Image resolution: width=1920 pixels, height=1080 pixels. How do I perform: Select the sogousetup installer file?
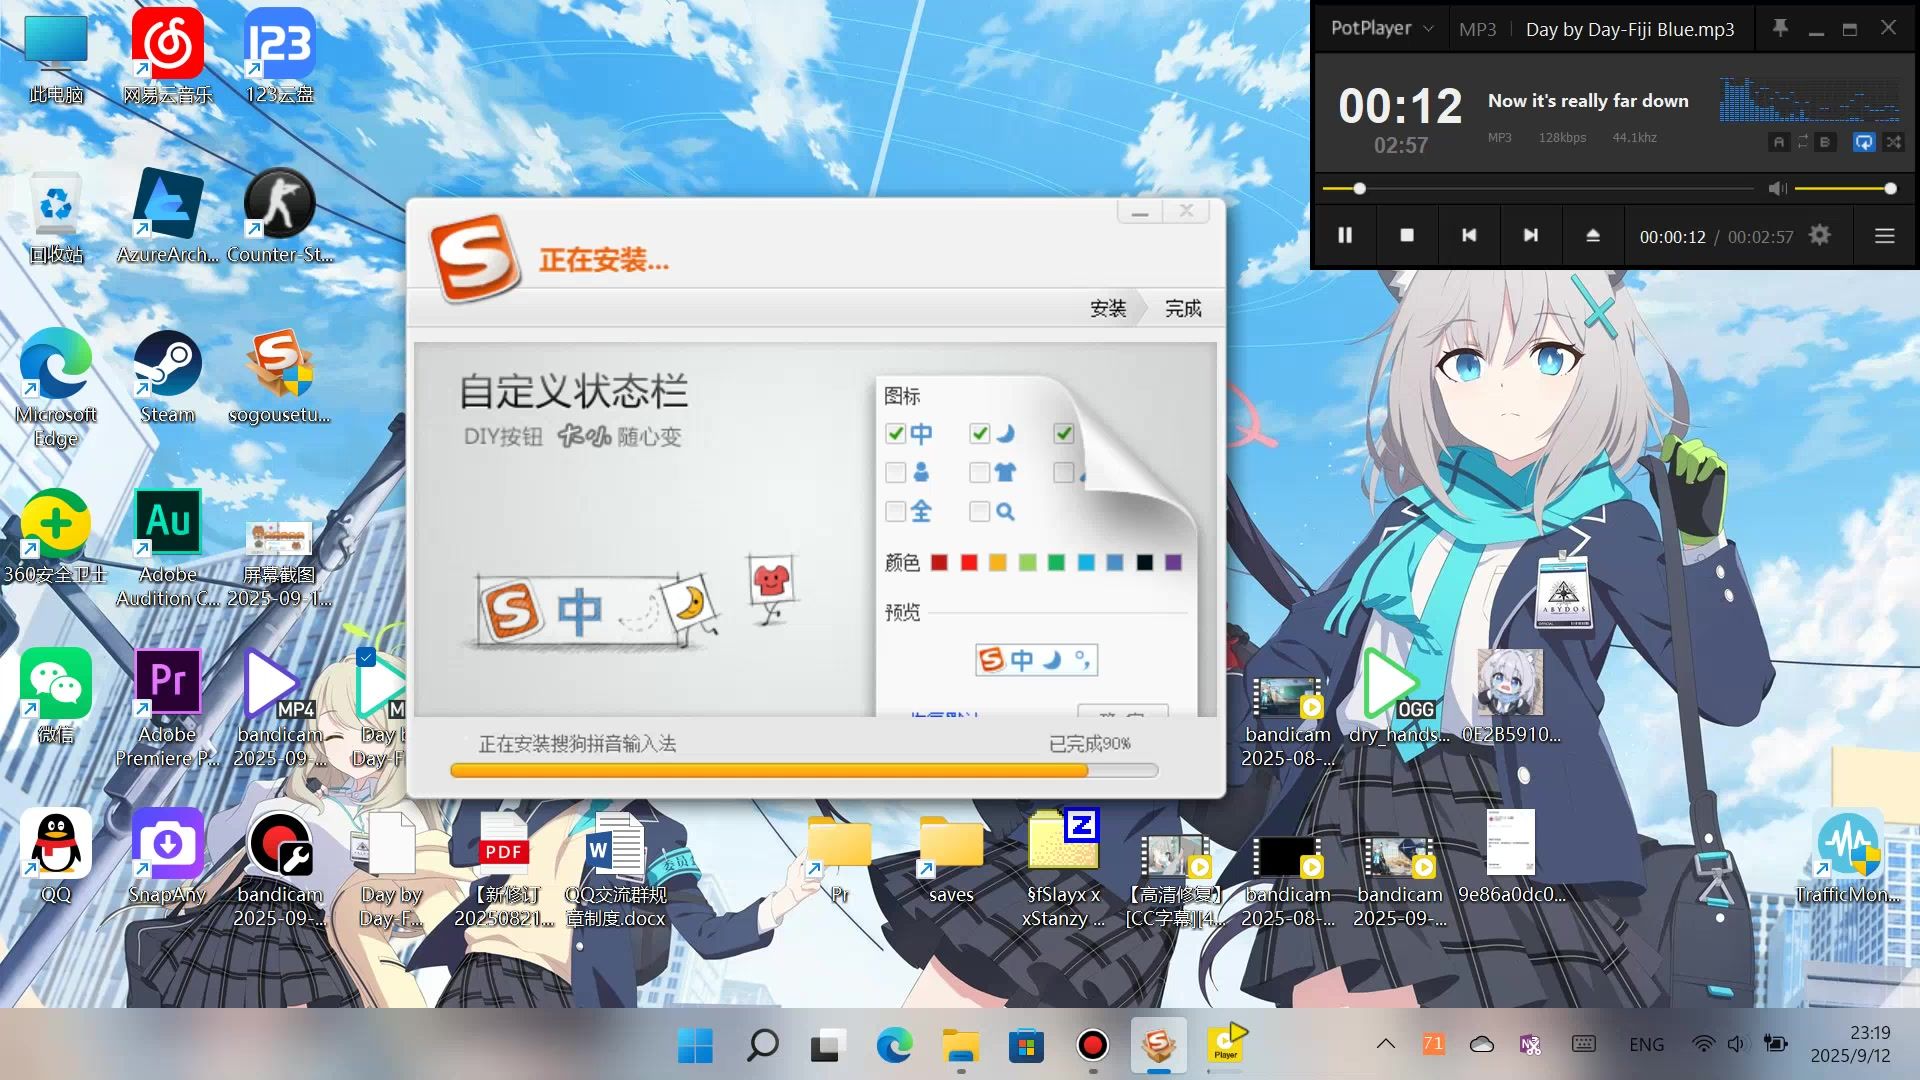click(280, 377)
